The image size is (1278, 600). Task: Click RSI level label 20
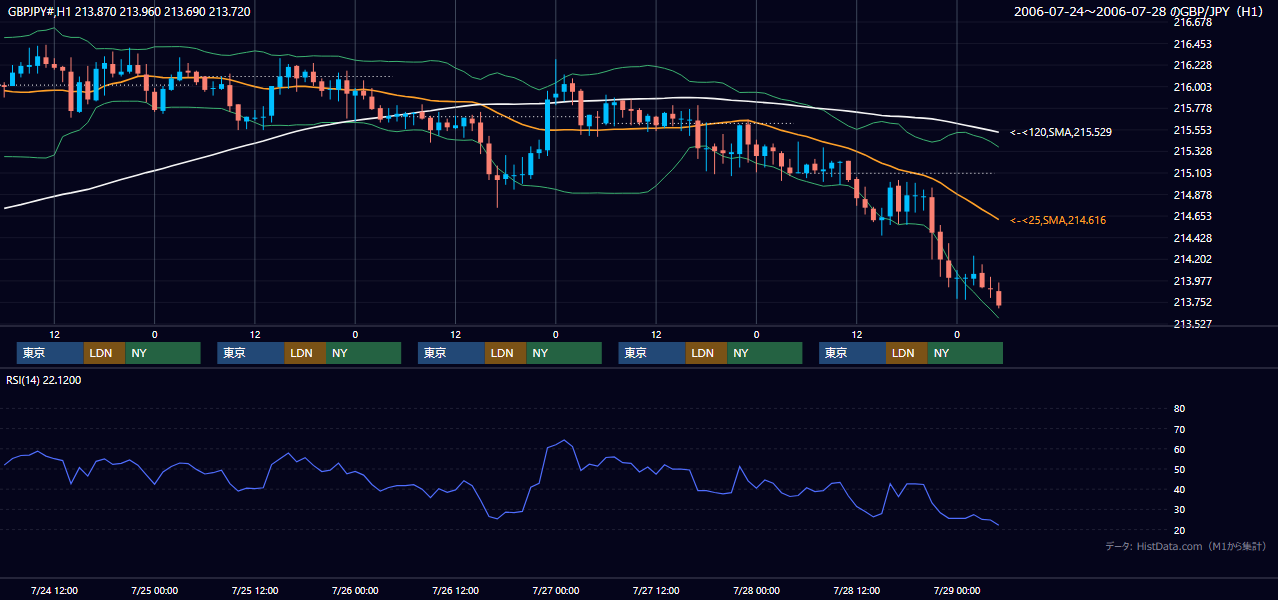click(1179, 530)
